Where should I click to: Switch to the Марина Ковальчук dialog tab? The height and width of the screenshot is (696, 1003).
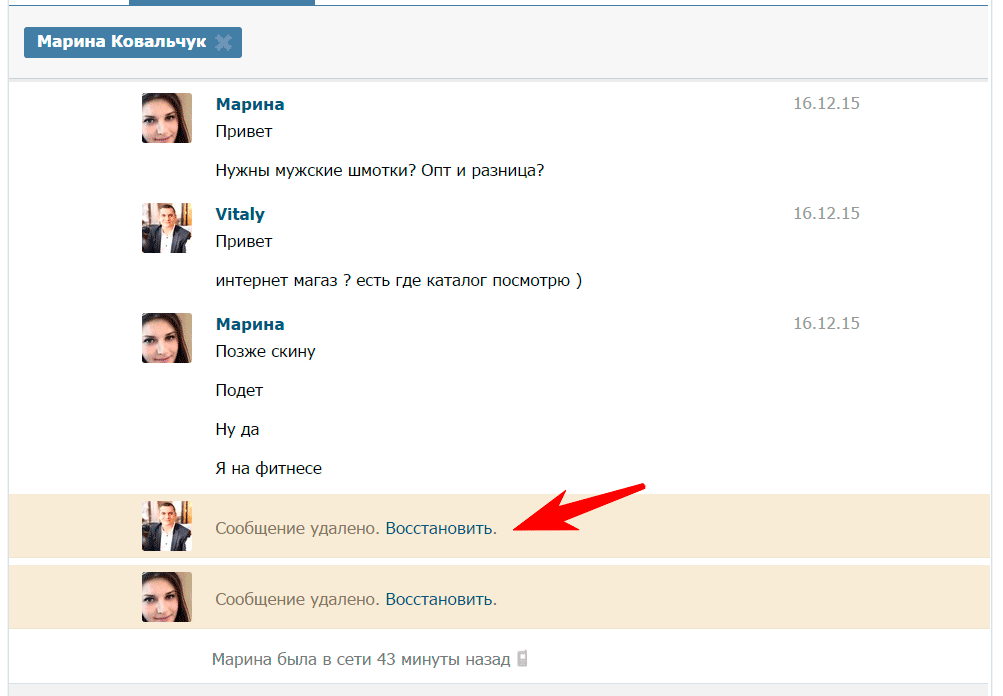(121, 42)
